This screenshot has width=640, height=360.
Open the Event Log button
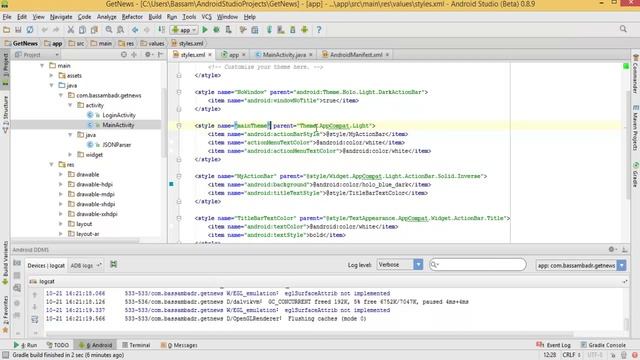click(x=553, y=345)
